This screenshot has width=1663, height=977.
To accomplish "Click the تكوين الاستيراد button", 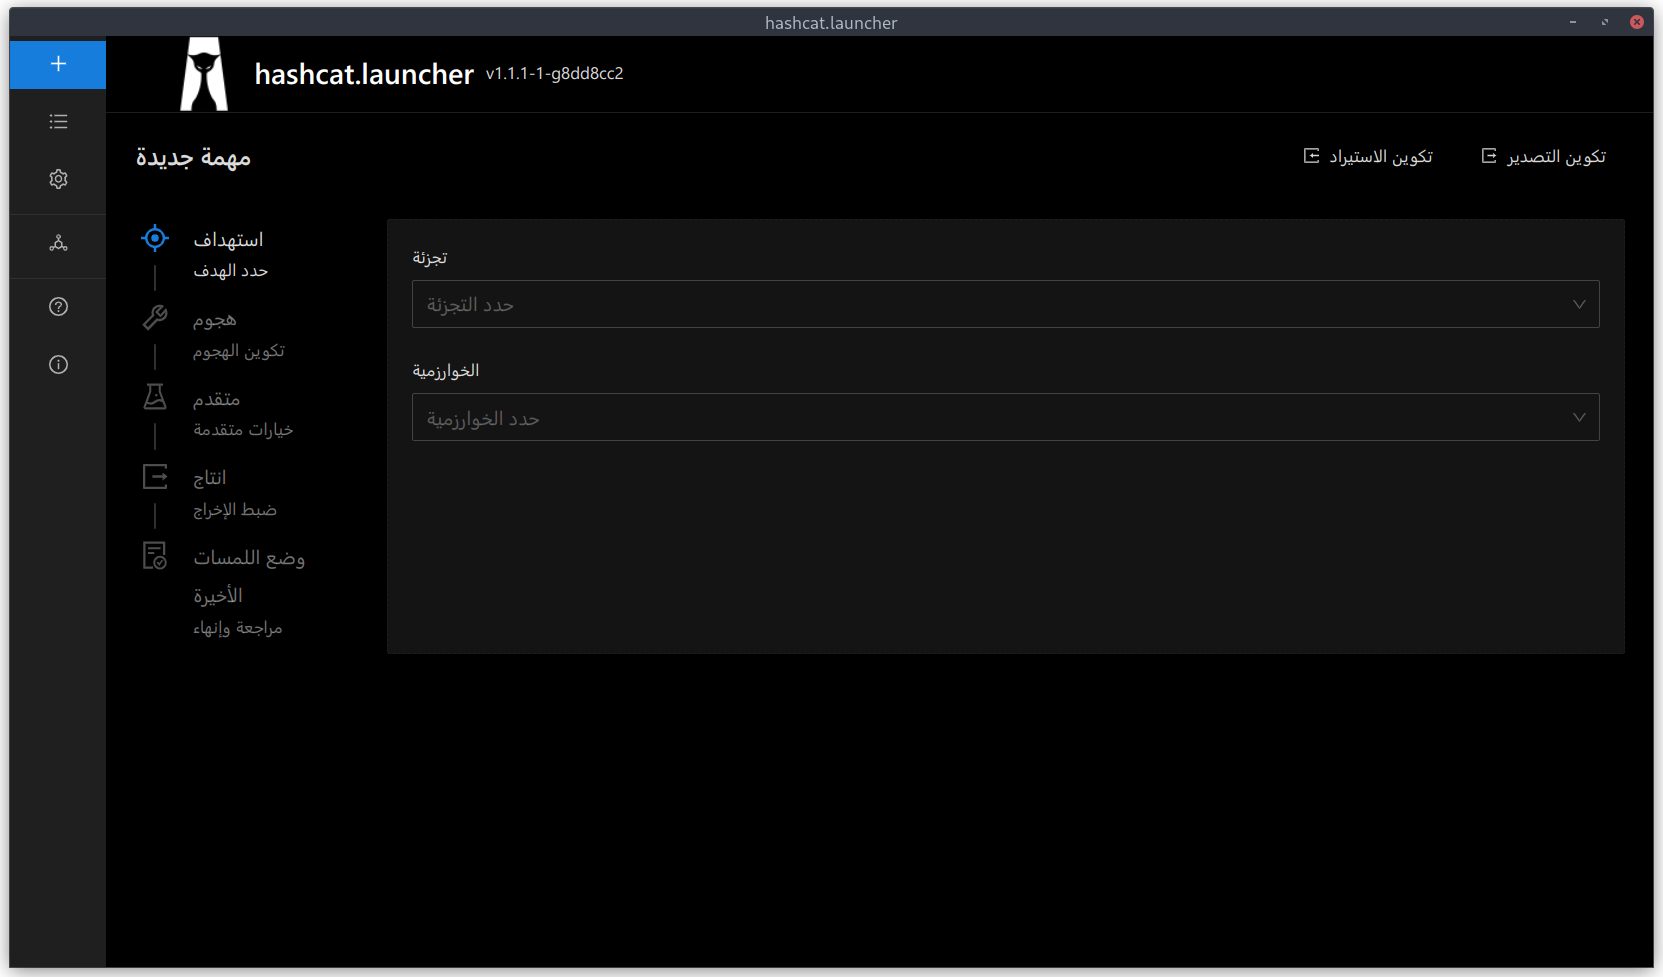I will click(x=1368, y=157).
